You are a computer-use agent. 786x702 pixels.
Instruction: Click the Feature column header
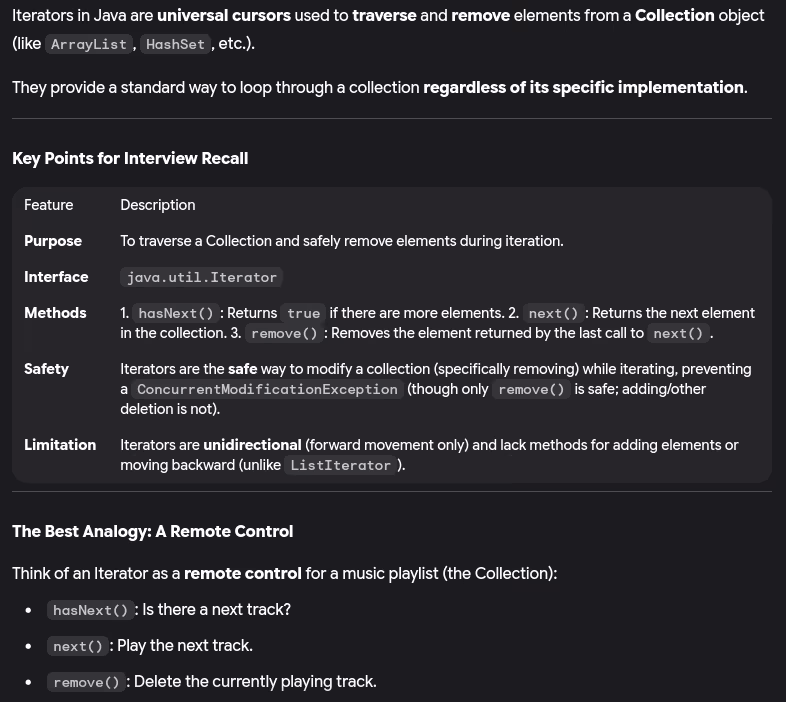point(49,205)
